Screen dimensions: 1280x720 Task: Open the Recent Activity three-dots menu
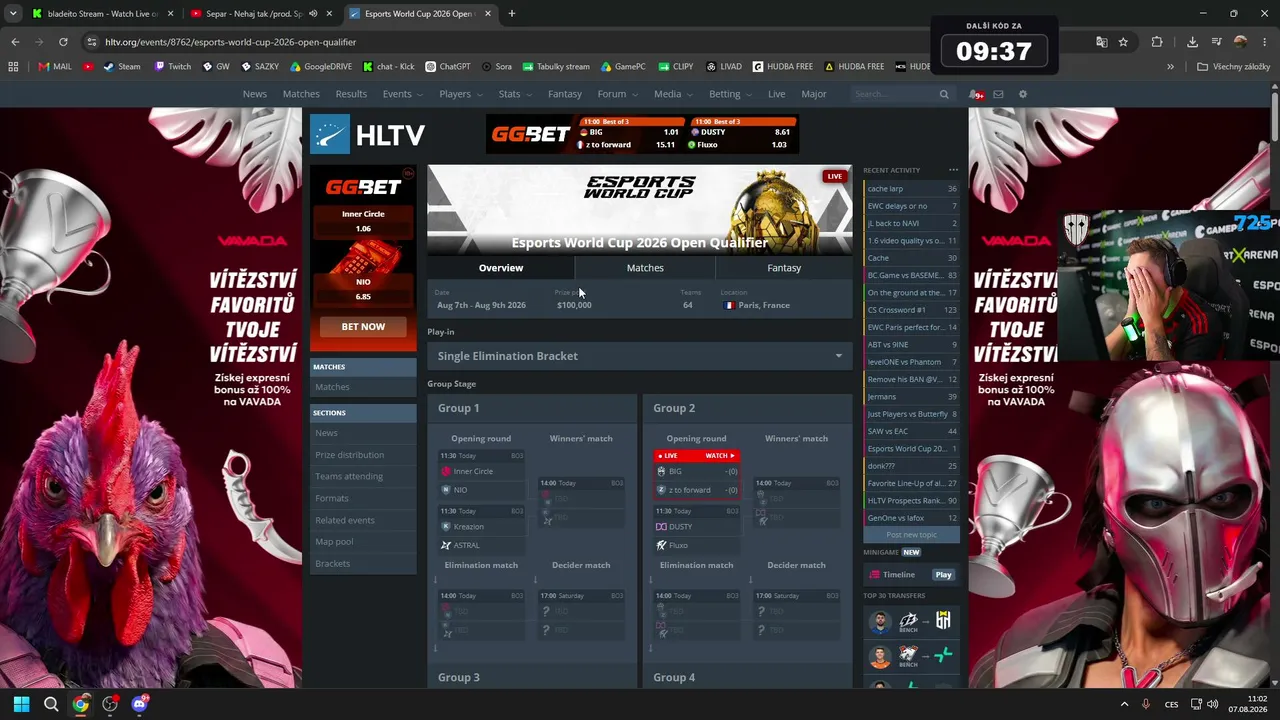953,170
